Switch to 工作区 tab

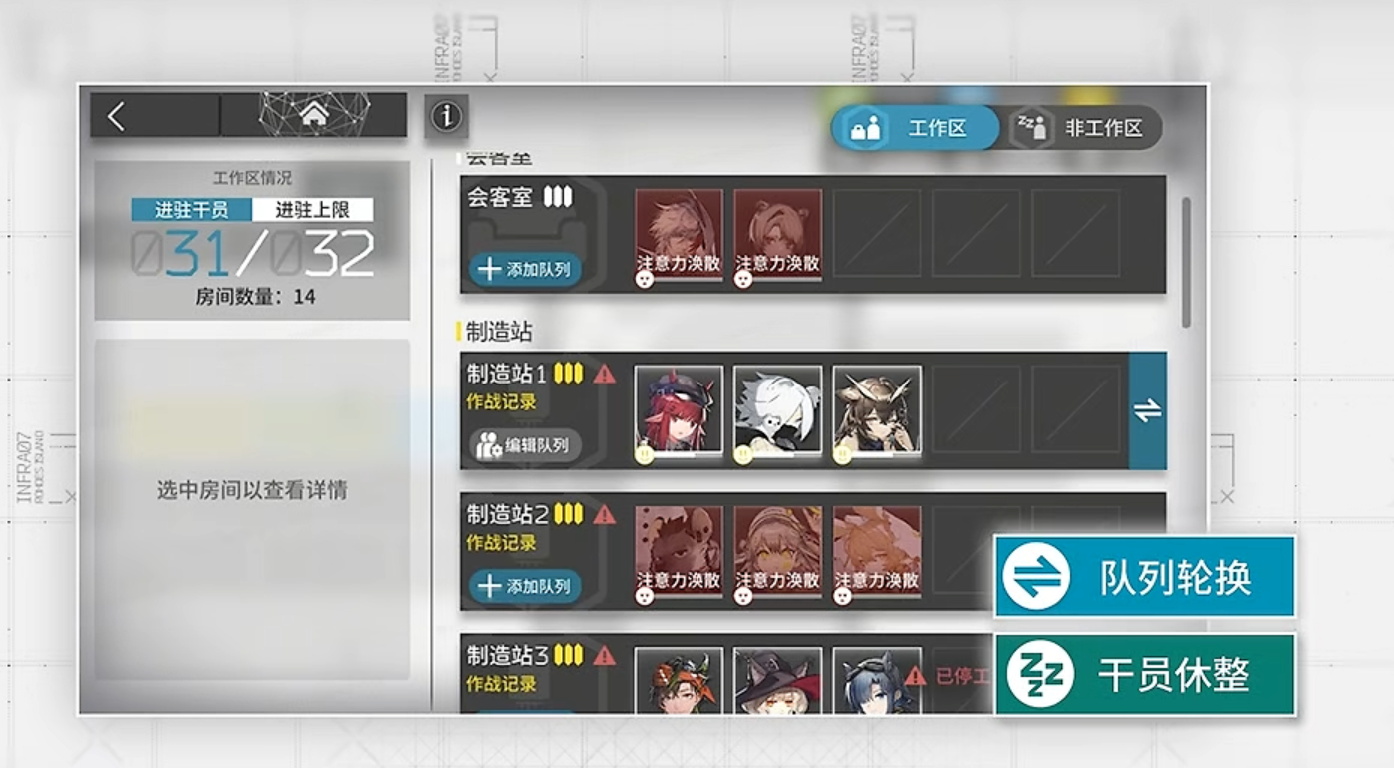(x=915, y=128)
